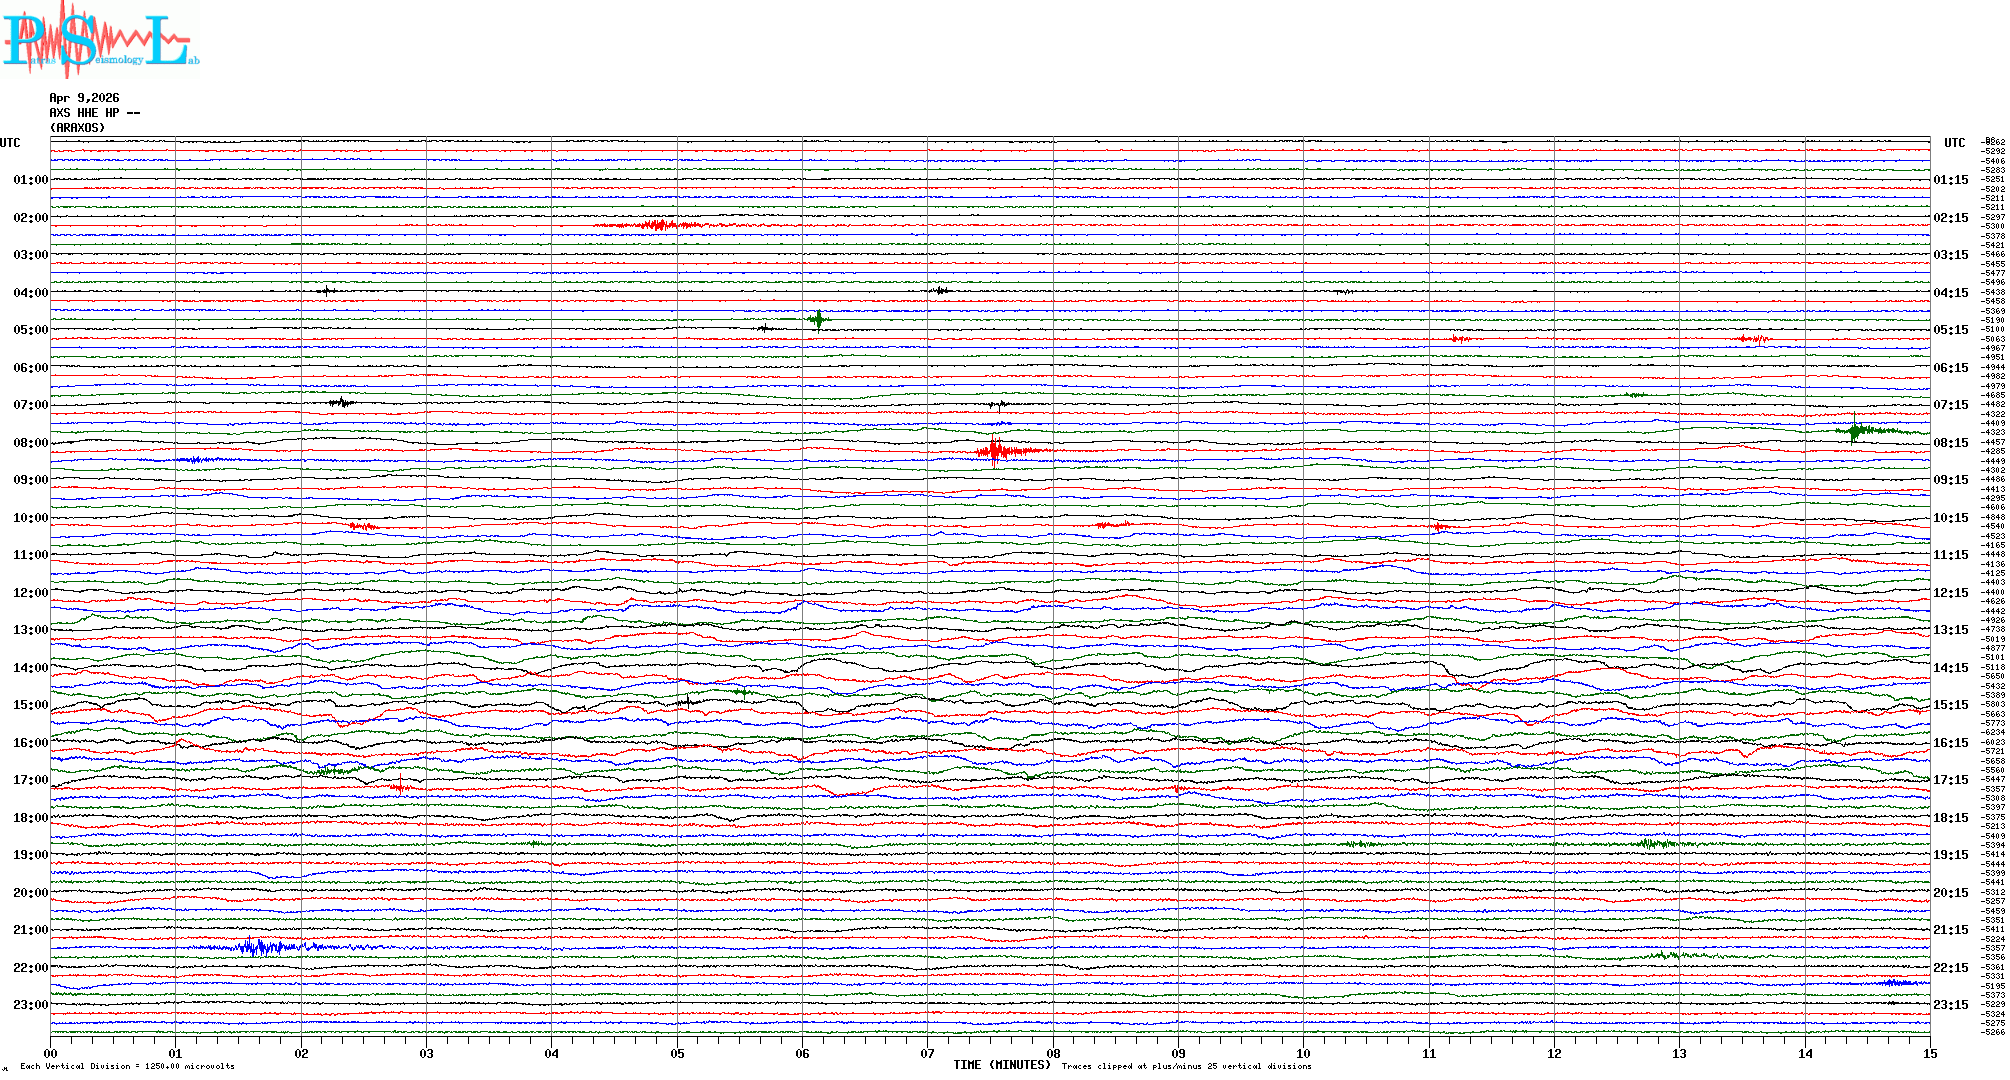
Task: Click the green spike event near minute 06
Action: (818, 320)
